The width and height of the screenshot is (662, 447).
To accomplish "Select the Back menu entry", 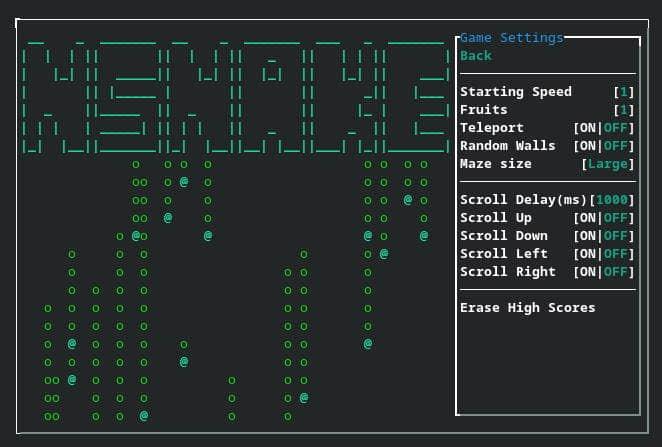I will pyautogui.click(x=476, y=56).
